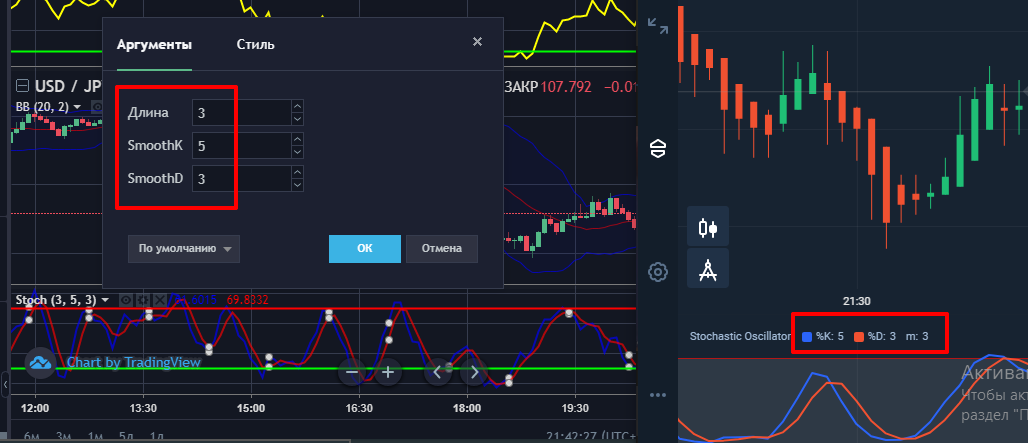Toggle fullscreen on the right chart

658,25
